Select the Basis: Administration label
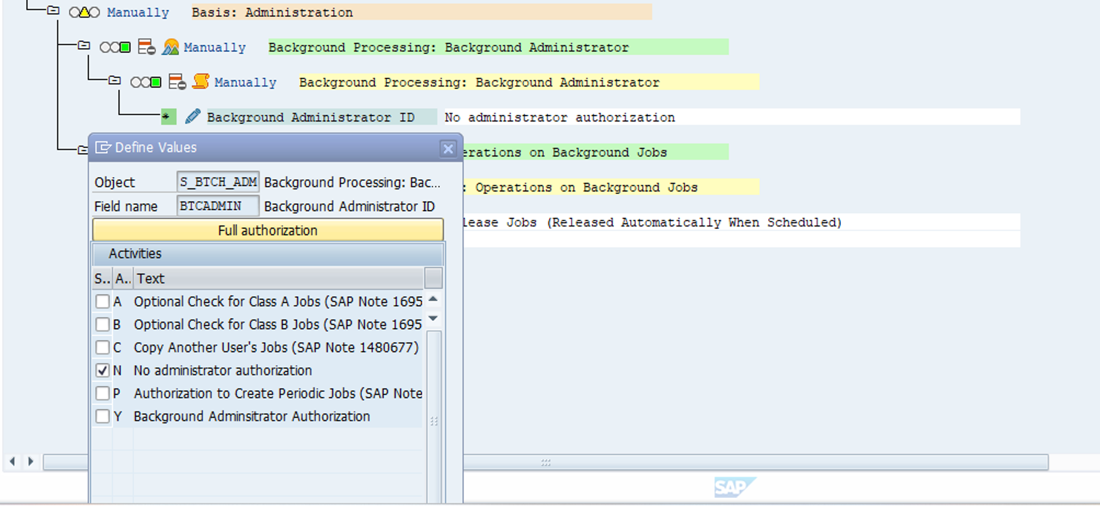Screen dimensions: 1100x510 click(x=422, y=13)
